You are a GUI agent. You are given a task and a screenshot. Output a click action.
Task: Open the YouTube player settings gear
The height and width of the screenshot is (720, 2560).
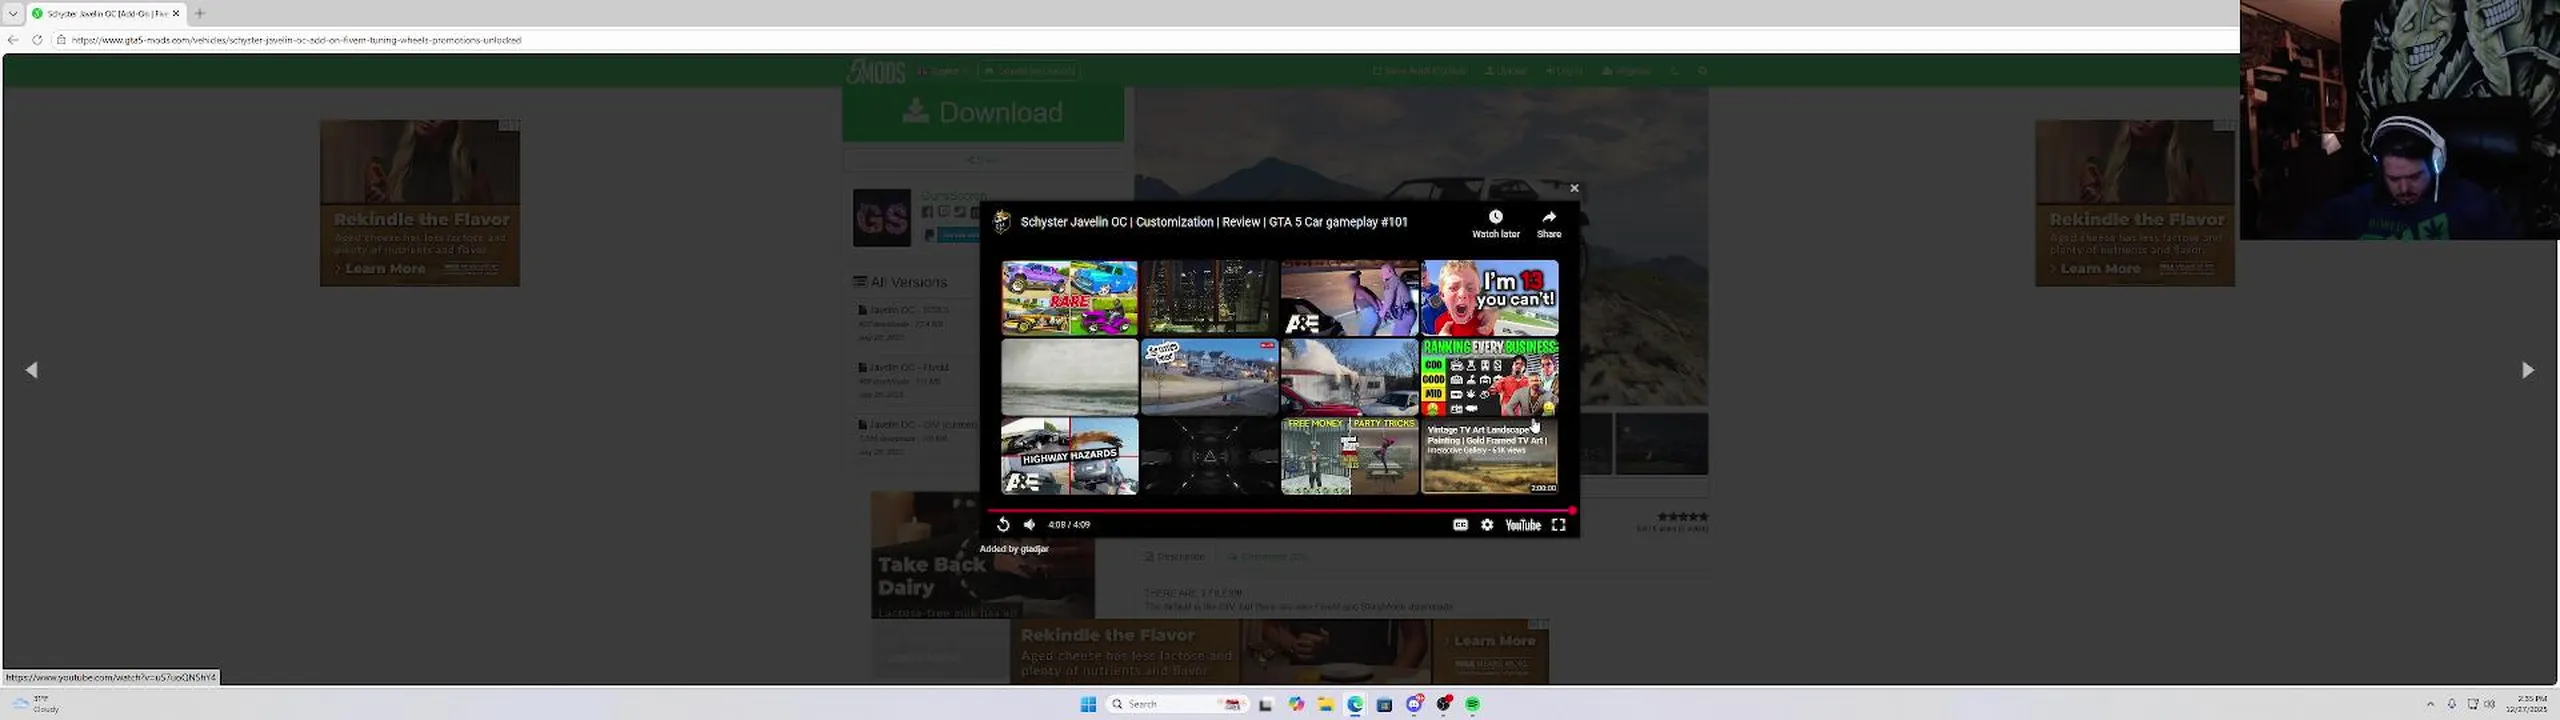pos(1487,524)
